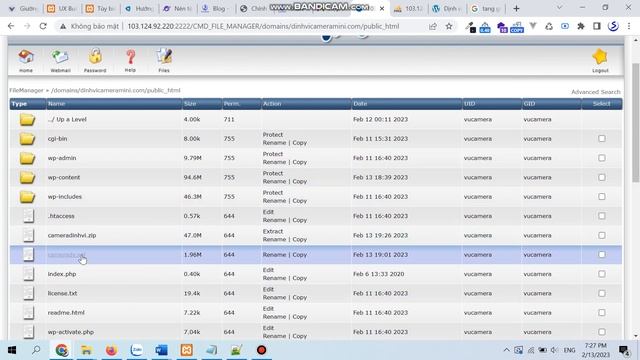The height and width of the screenshot is (360, 640).
Task: Select the wp-admin checkbox
Action: click(x=602, y=158)
